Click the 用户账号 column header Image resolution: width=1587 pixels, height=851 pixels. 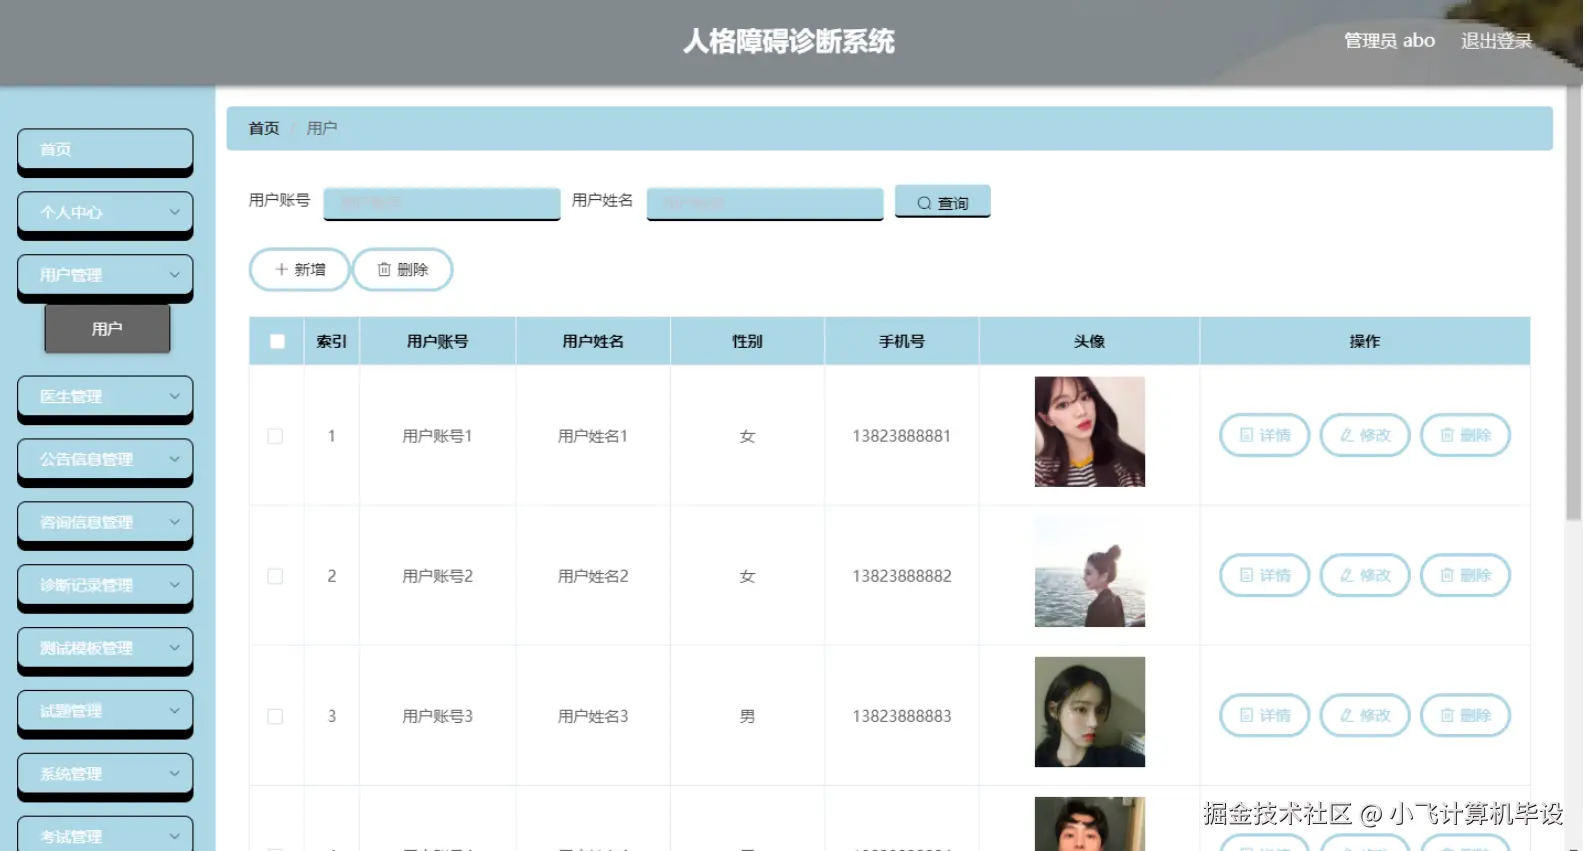(437, 342)
